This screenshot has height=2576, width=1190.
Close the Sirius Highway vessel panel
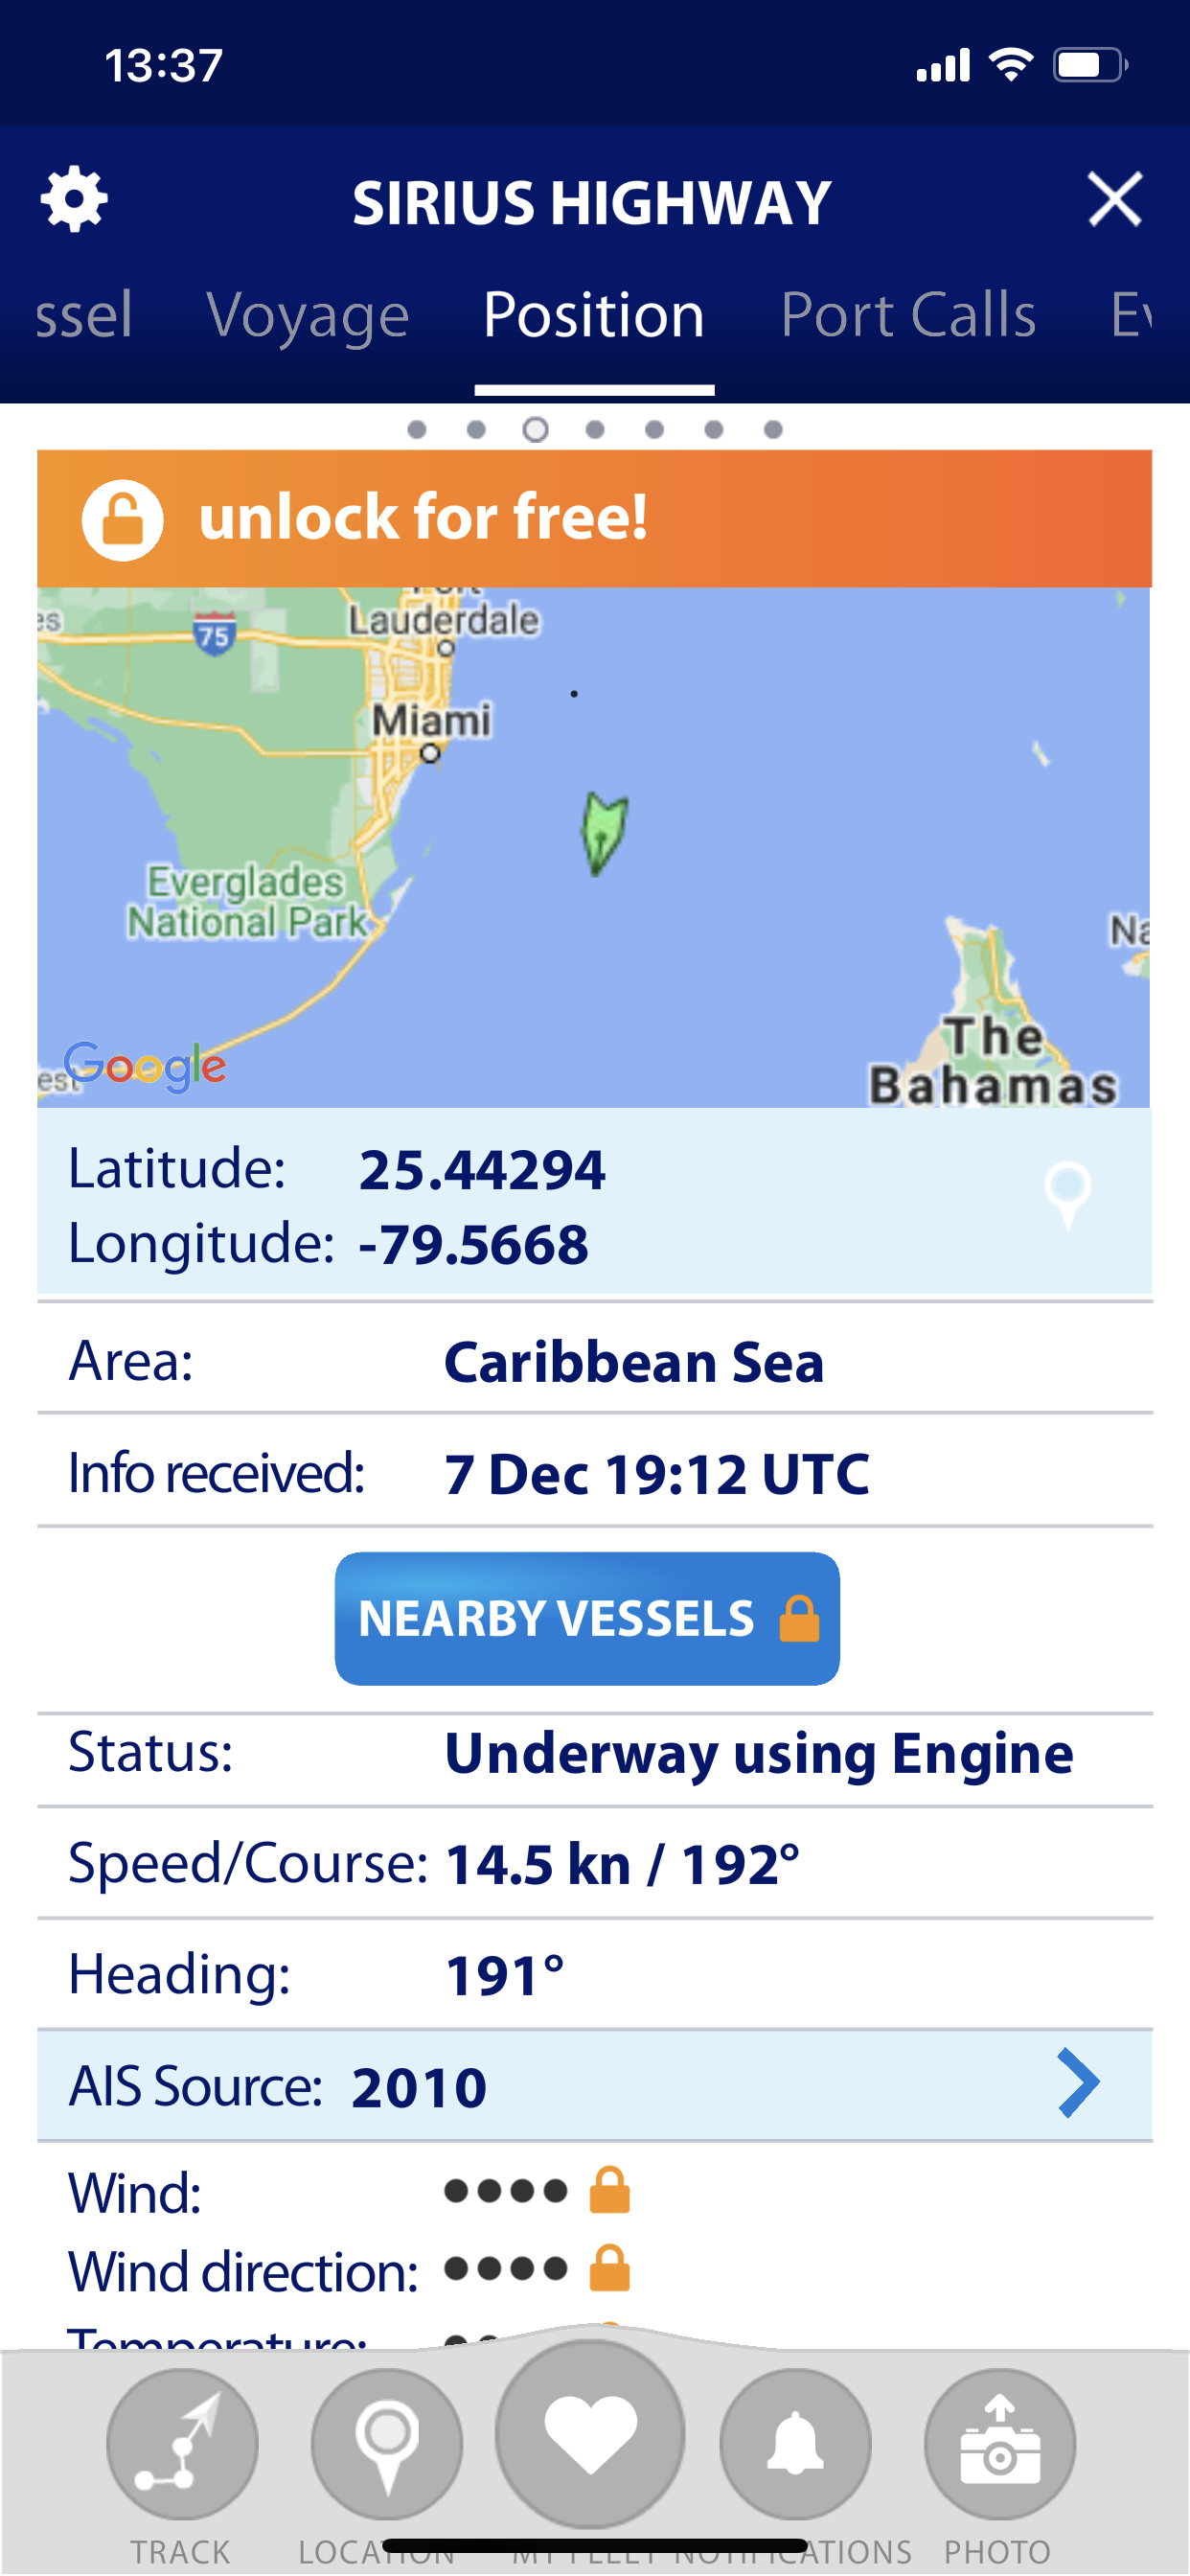[1114, 199]
